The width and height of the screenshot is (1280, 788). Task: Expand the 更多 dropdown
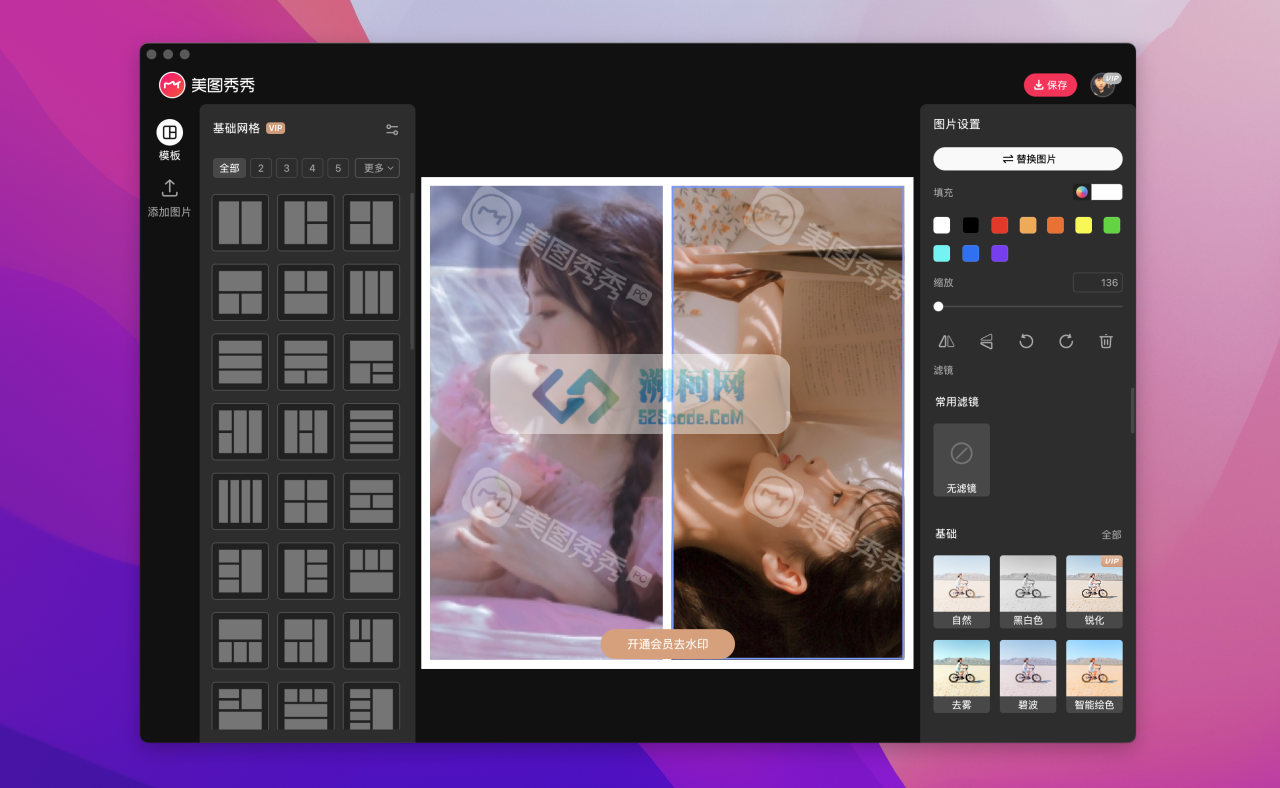click(x=377, y=168)
